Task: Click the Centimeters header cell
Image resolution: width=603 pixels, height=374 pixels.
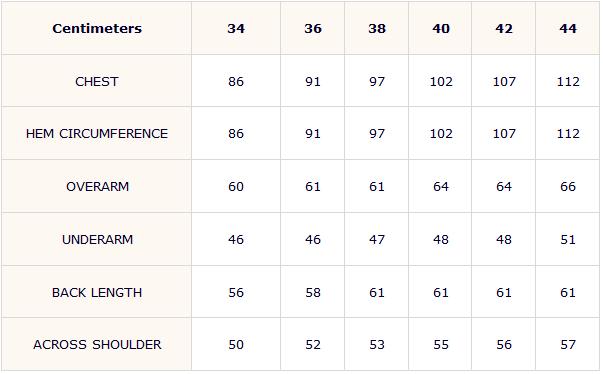Action: pos(97,28)
